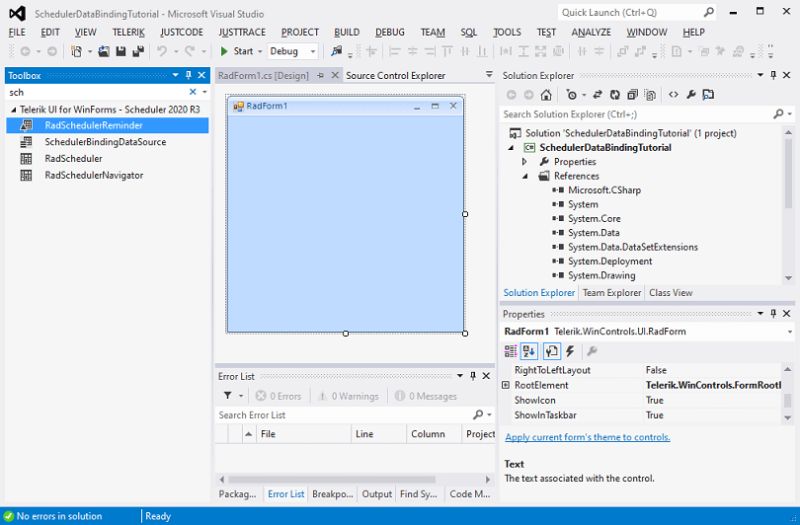Image resolution: width=800 pixels, height=525 pixels.
Task: Select SchedulerBindingDataSource in the Toolbox
Action: point(108,142)
